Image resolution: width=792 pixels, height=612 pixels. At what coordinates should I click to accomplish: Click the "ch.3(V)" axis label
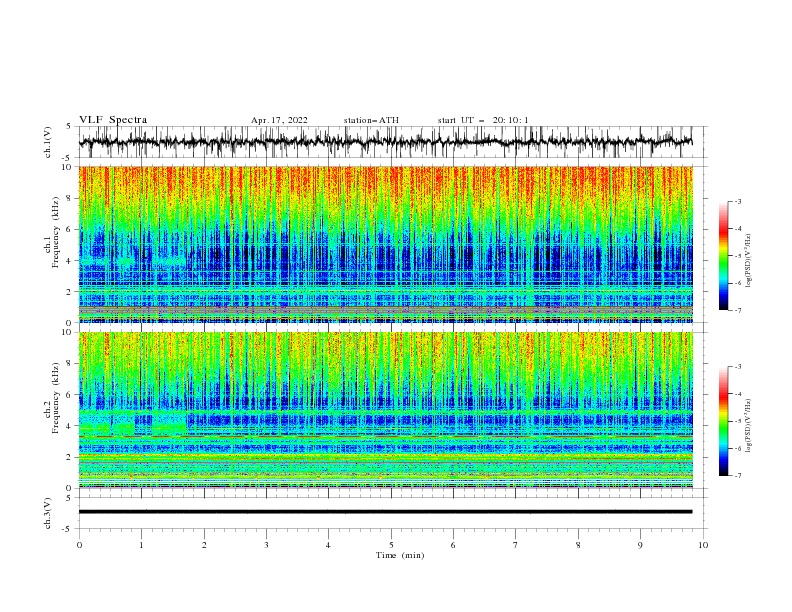pyautogui.click(x=48, y=513)
